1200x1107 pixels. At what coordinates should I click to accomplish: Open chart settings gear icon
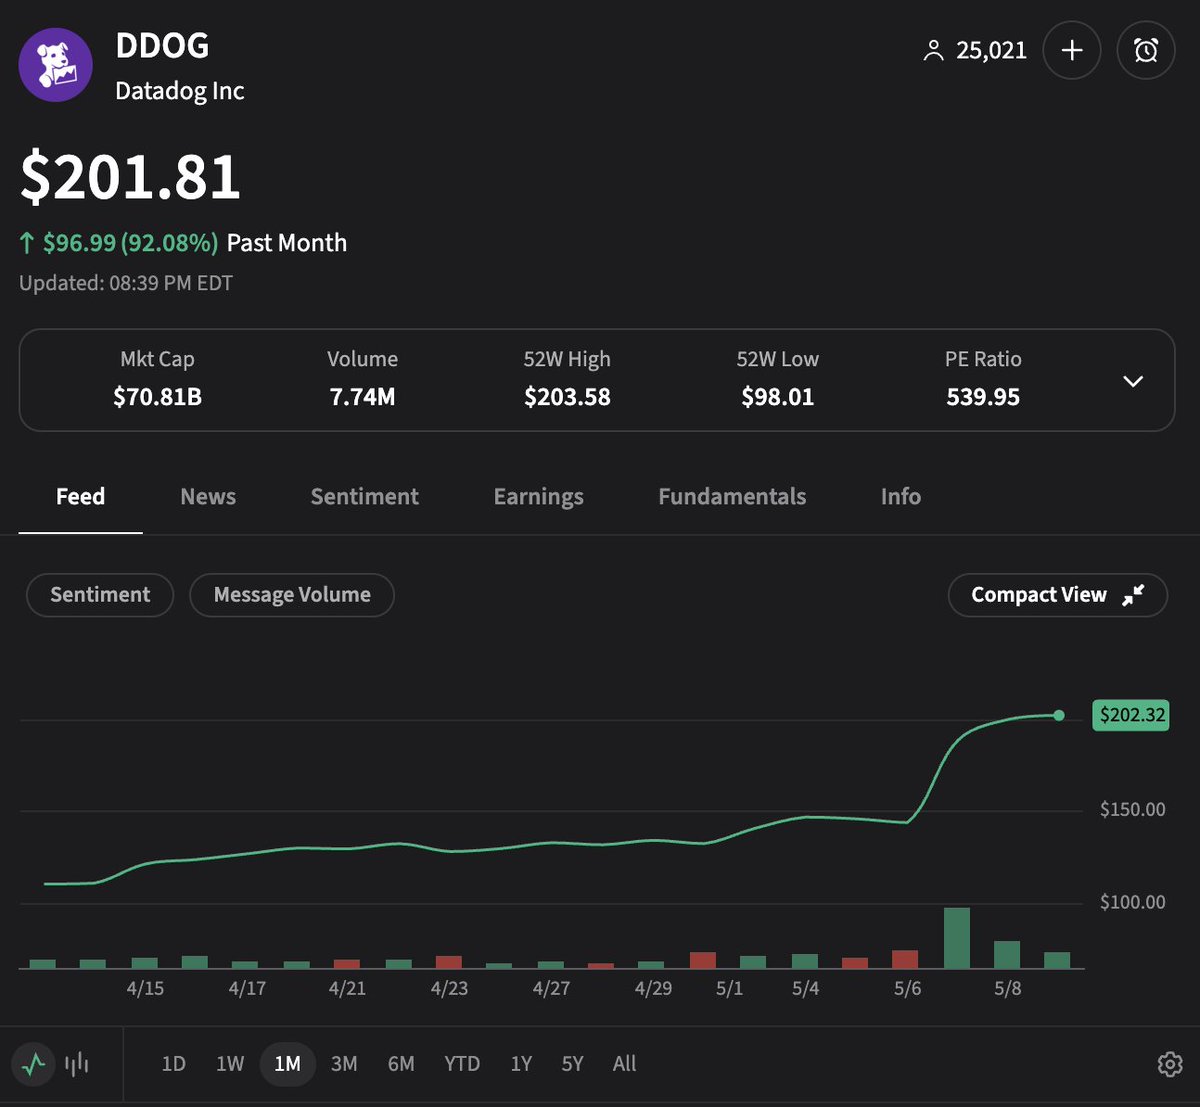click(1169, 1064)
